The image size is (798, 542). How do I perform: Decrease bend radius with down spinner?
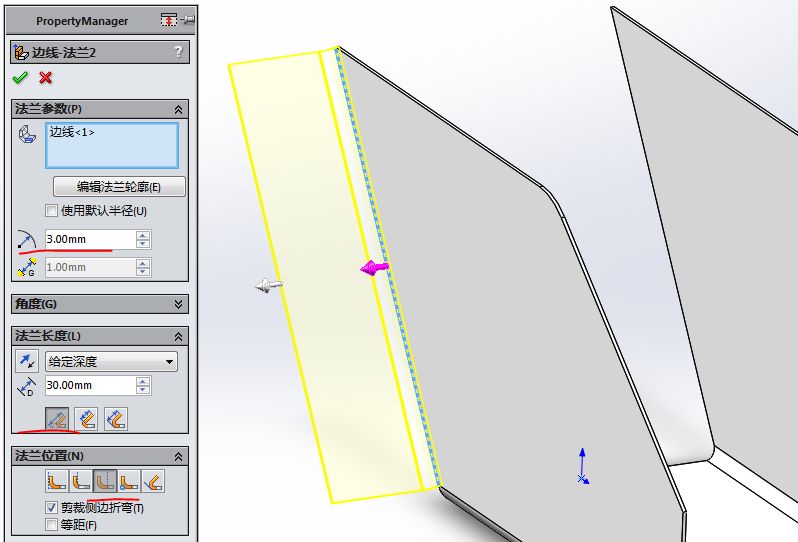(x=143, y=244)
